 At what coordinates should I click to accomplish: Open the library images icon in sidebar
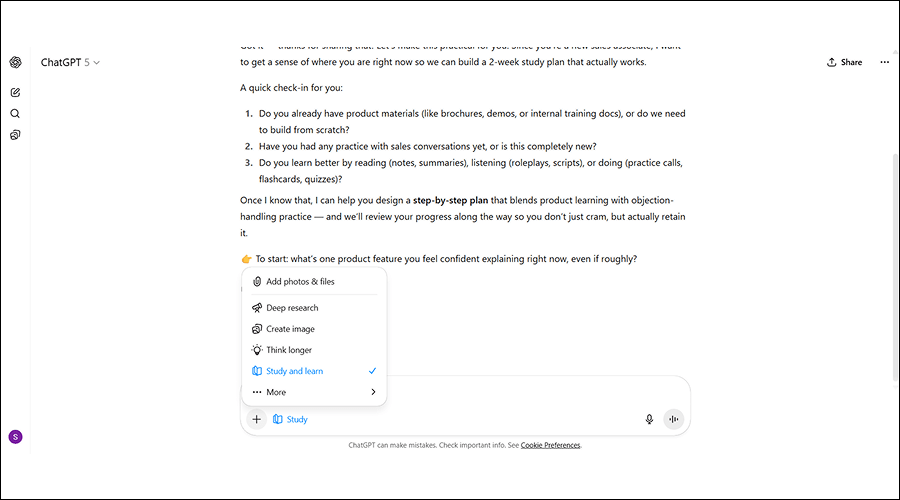[15, 135]
